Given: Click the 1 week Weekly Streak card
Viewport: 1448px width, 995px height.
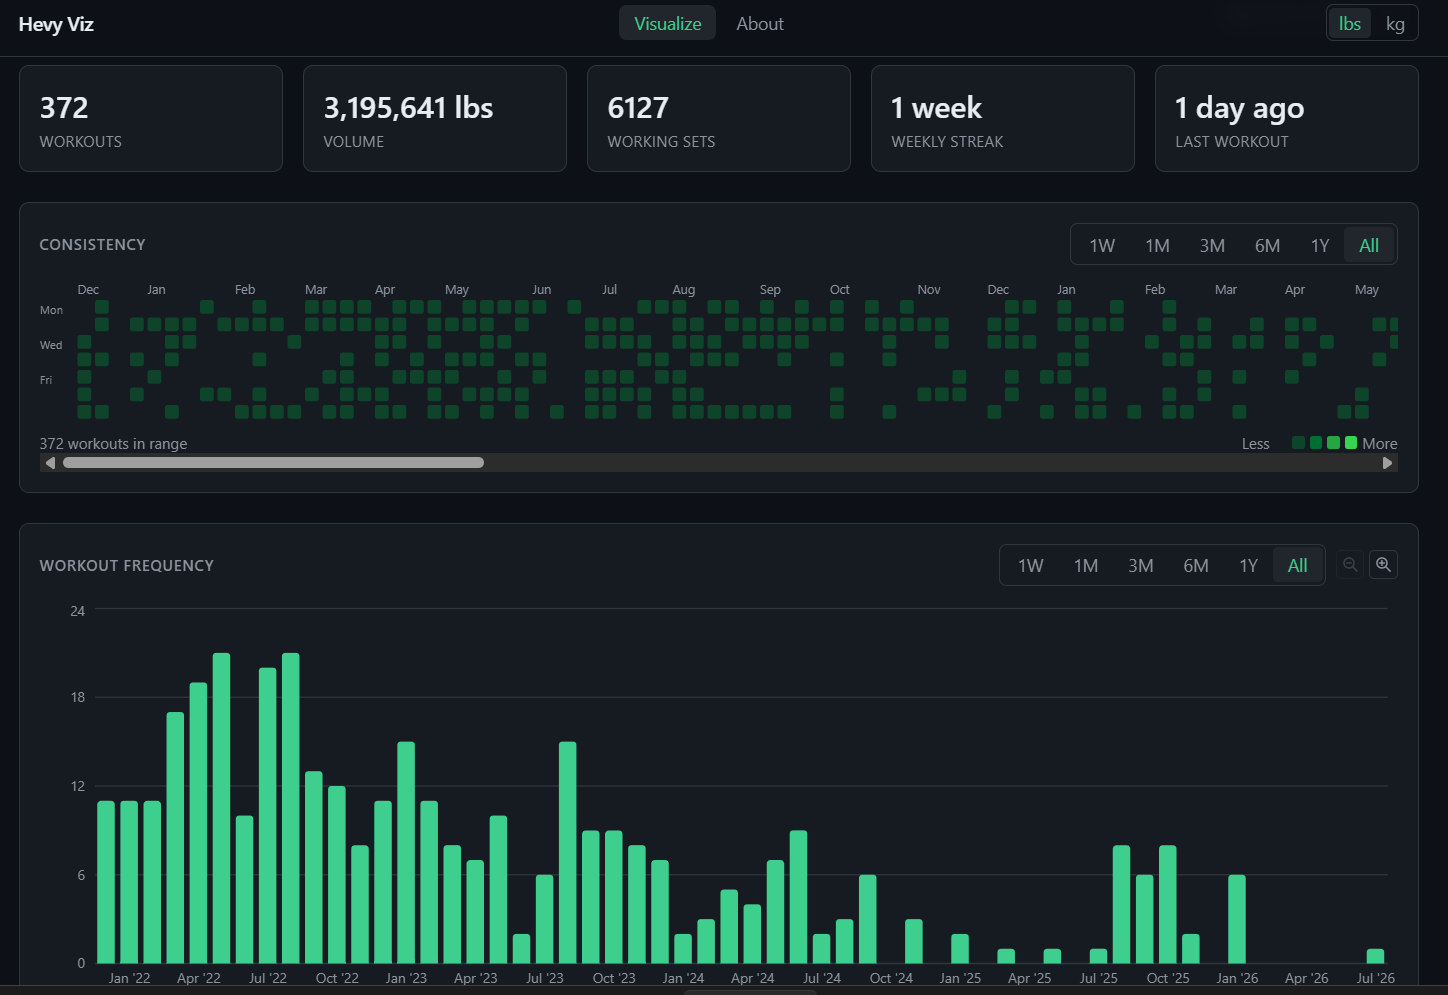Looking at the screenshot, I should click(x=1003, y=119).
